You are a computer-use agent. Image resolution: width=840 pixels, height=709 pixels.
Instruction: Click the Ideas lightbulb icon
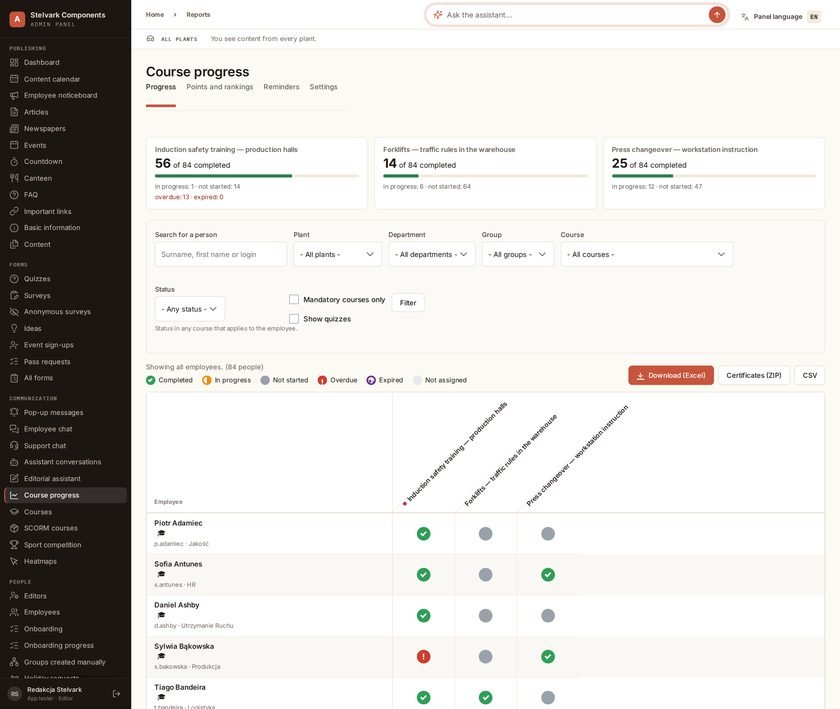[x=14, y=328]
